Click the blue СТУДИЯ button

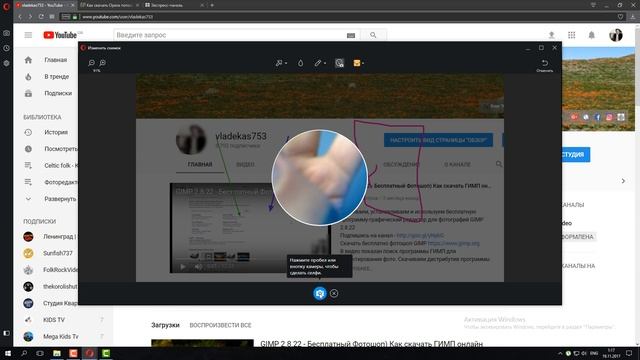(x=576, y=155)
